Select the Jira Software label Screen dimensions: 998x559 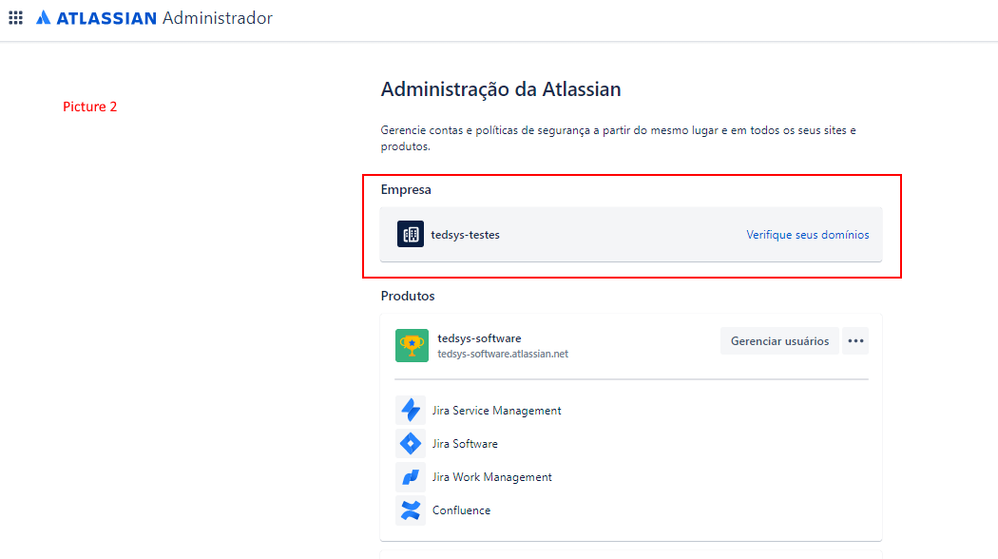tap(465, 444)
